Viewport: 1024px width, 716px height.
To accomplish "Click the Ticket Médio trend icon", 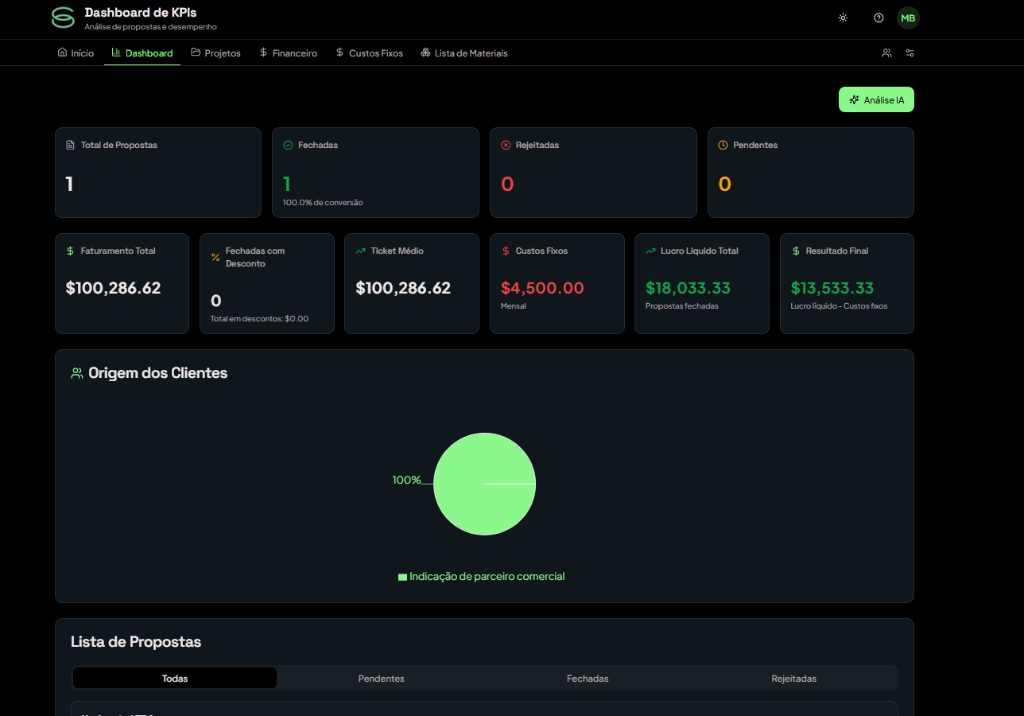I will (x=360, y=251).
